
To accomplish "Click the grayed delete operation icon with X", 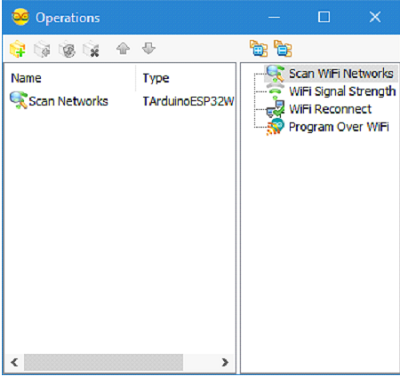I will [x=91, y=49].
